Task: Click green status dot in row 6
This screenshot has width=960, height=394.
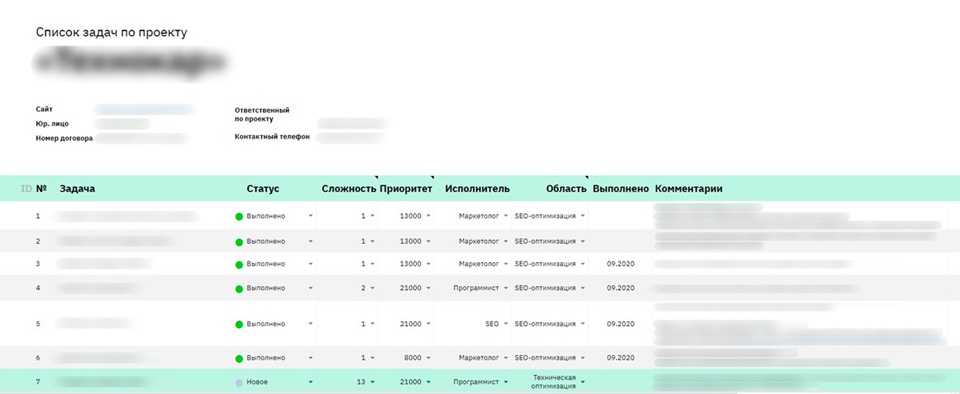Action: point(239,359)
